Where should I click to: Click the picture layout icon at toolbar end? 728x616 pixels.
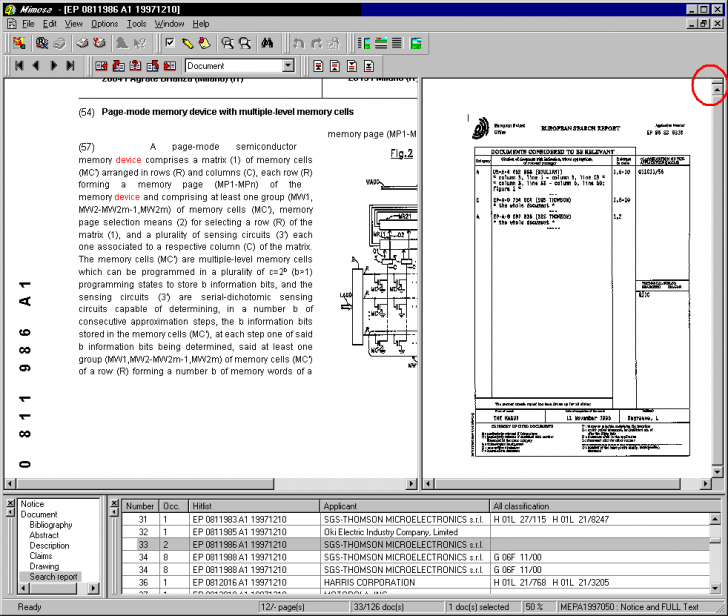coord(416,43)
